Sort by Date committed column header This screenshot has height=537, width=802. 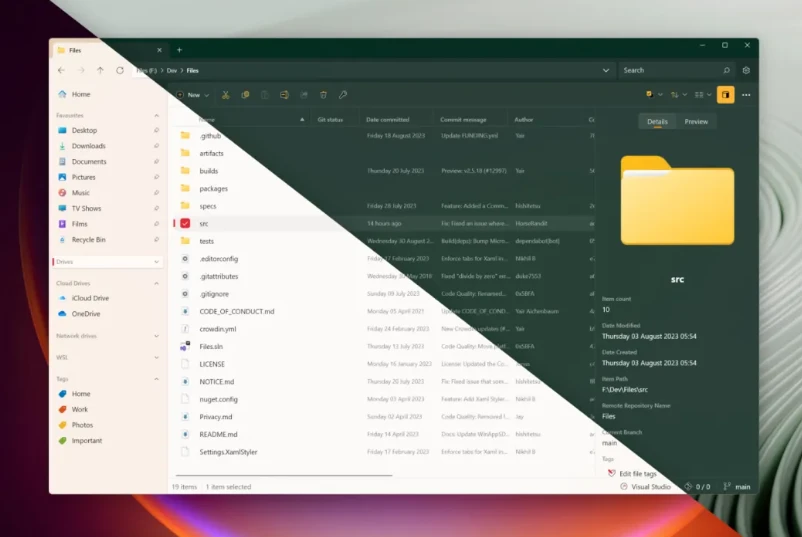pos(388,120)
